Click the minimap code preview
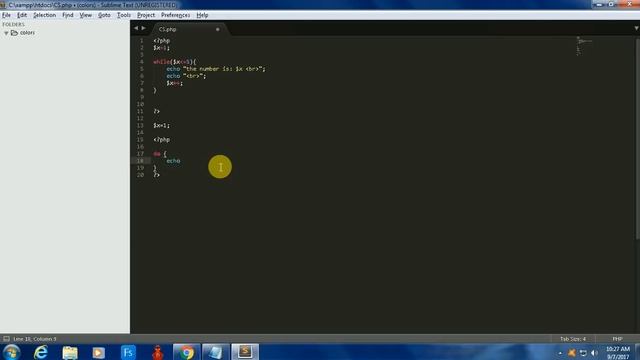 (x=584, y=45)
